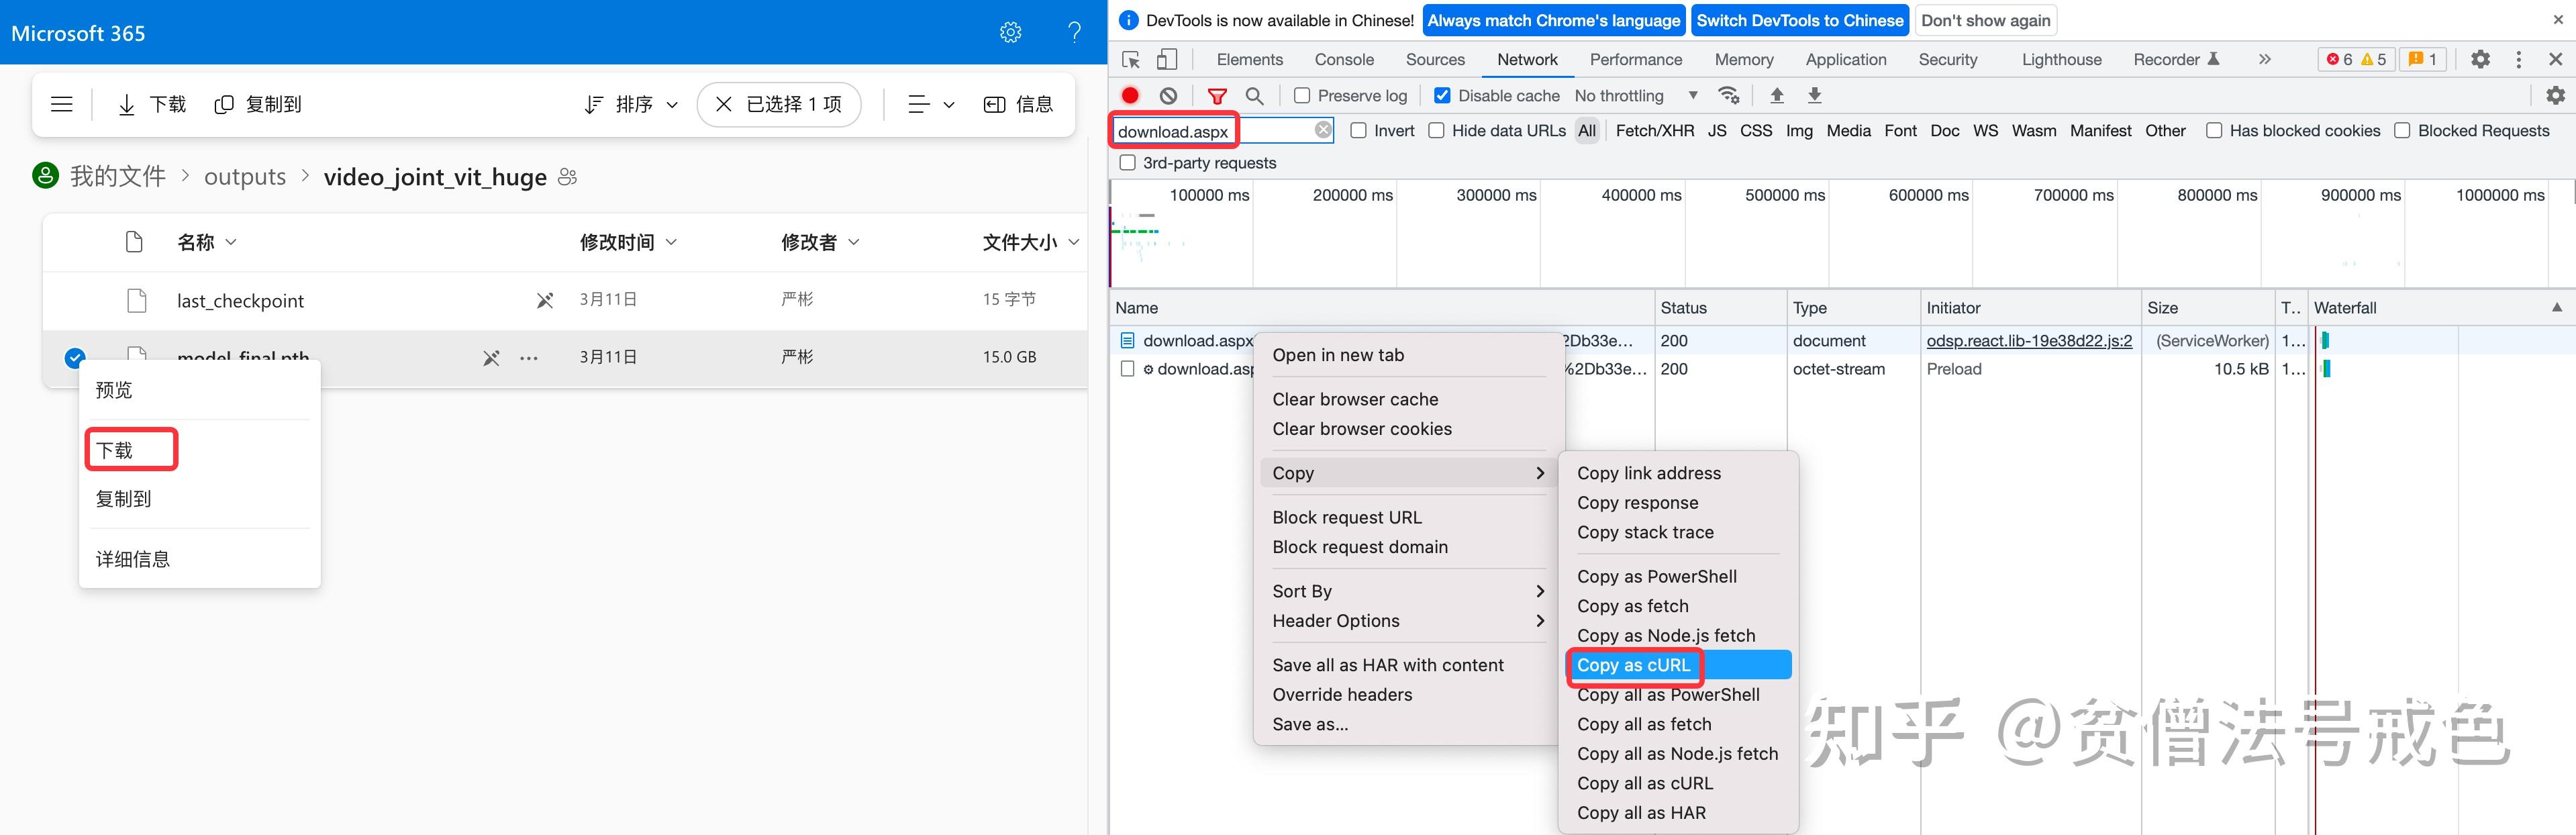This screenshot has height=835, width=2576.
Task: Click the Switch DevTools to Chinese button
Action: click(x=1800, y=20)
